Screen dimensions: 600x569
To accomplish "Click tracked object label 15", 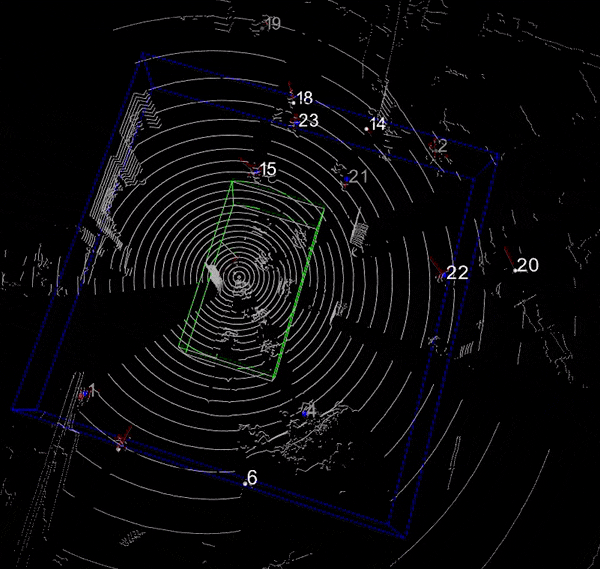I will (x=268, y=169).
